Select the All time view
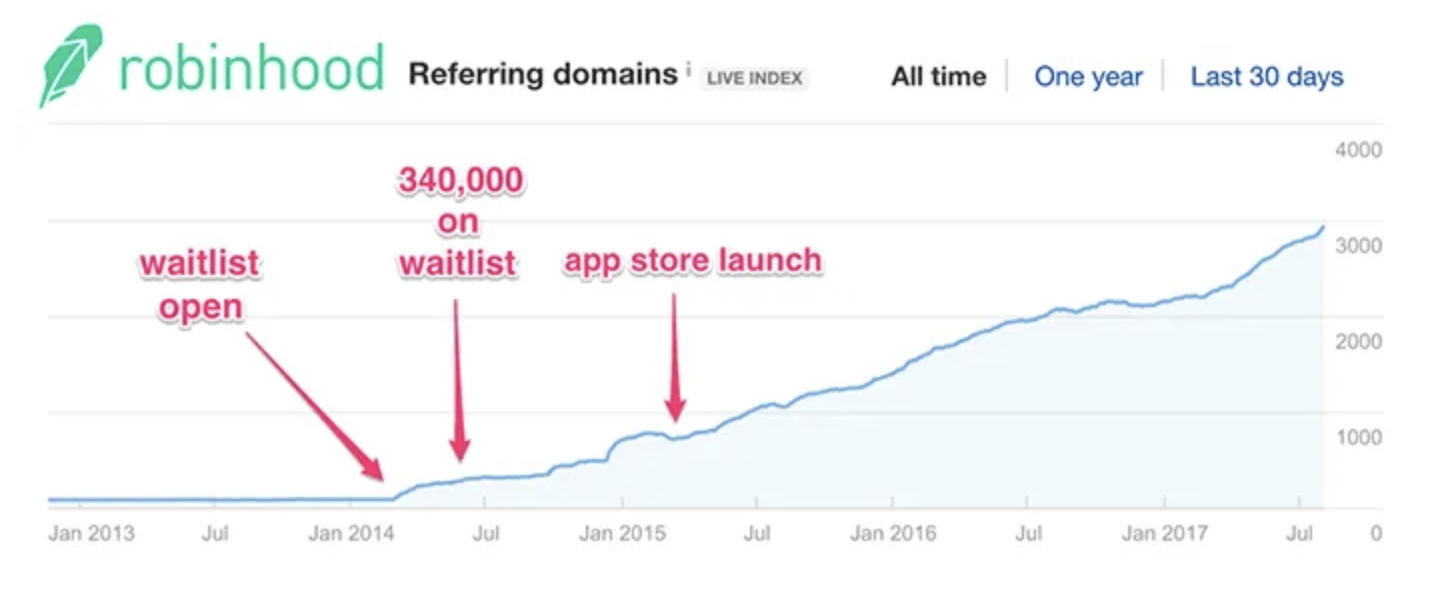The height and width of the screenshot is (592, 1452). coord(938,75)
